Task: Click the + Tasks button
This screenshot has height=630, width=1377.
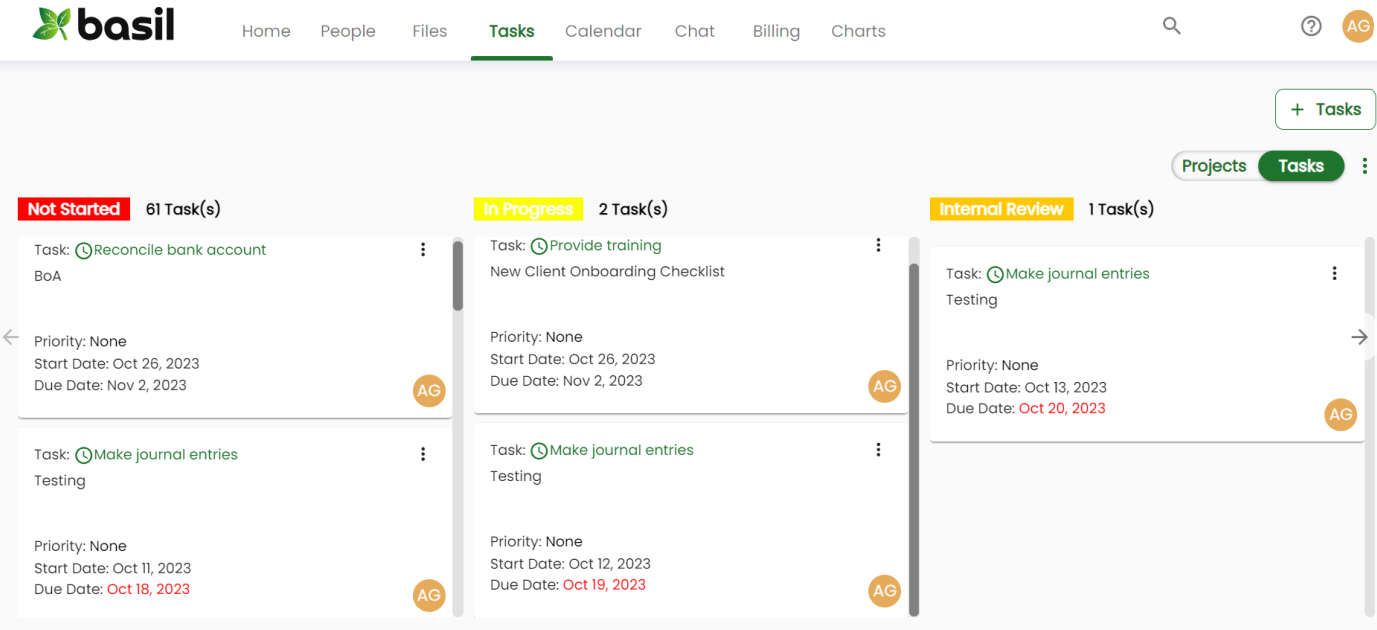Action: click(1325, 110)
